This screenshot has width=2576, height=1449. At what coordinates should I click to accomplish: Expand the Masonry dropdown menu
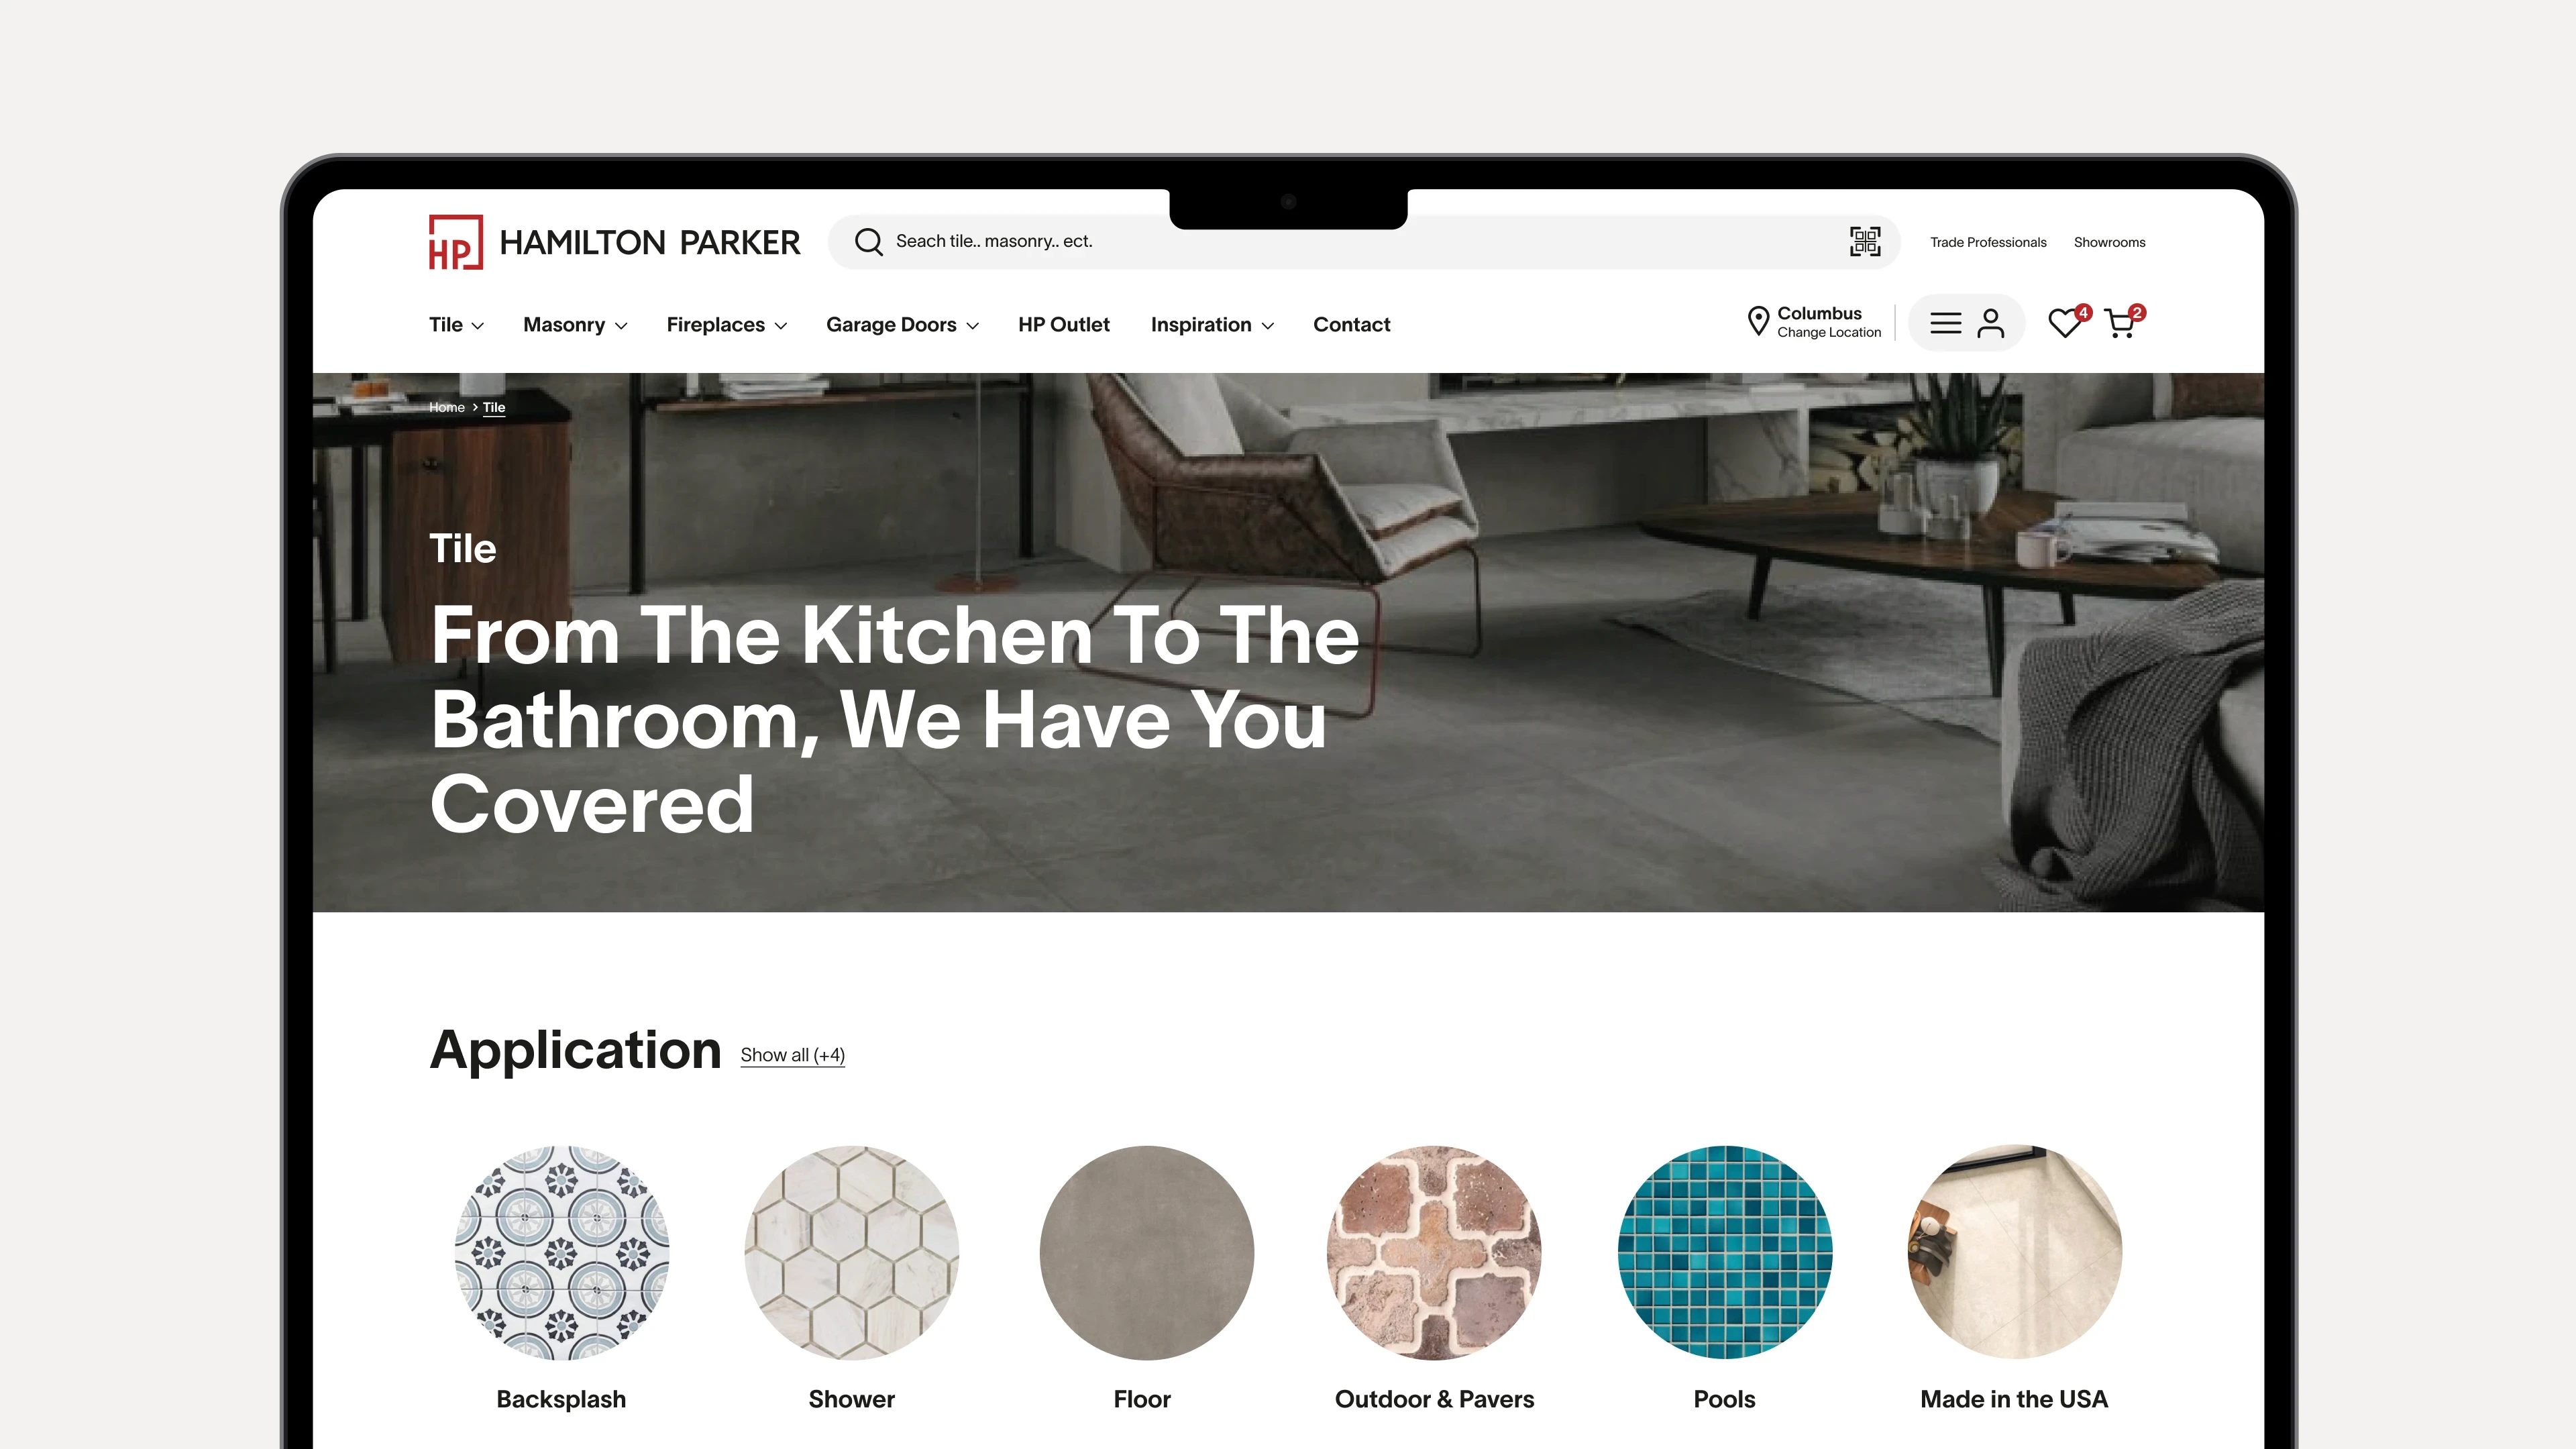point(575,325)
